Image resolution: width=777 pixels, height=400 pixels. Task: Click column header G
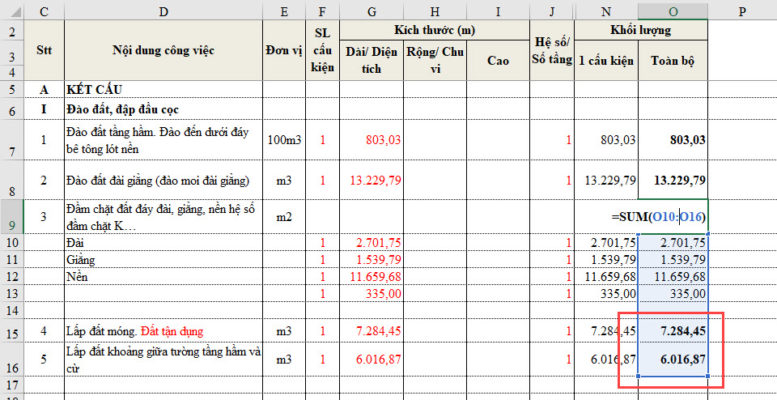(371, 10)
